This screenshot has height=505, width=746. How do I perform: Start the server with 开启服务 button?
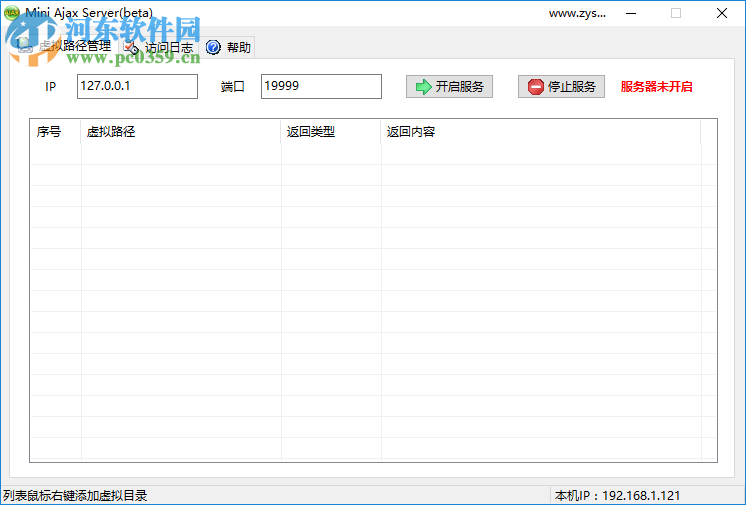[x=449, y=87]
